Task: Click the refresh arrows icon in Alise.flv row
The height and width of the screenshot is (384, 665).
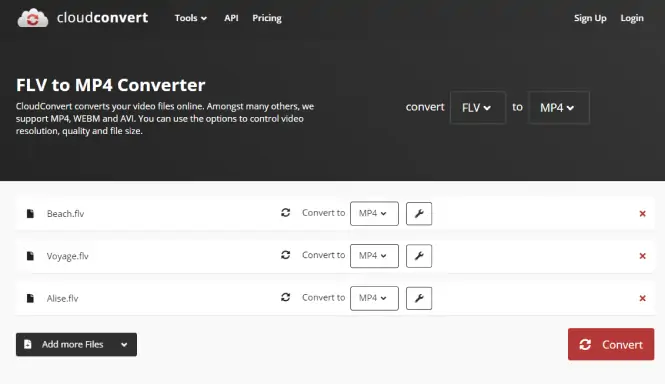Action: click(x=285, y=297)
